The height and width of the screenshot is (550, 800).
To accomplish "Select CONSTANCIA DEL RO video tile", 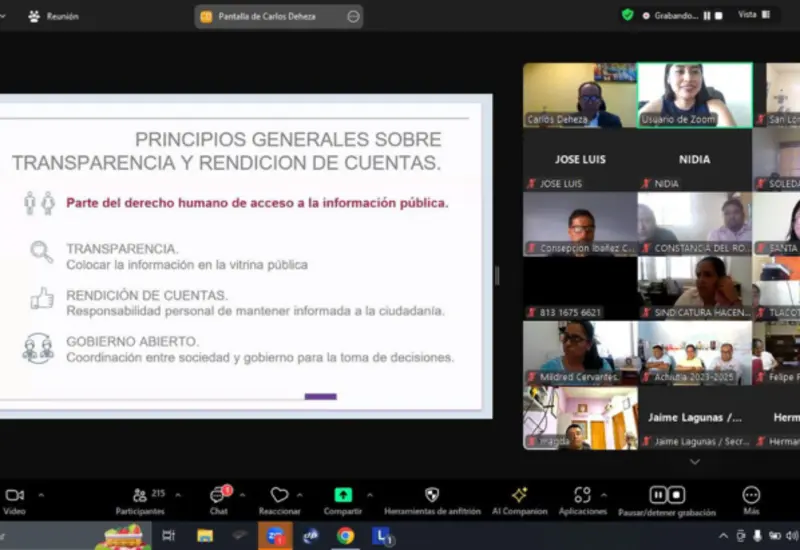I will (x=695, y=224).
